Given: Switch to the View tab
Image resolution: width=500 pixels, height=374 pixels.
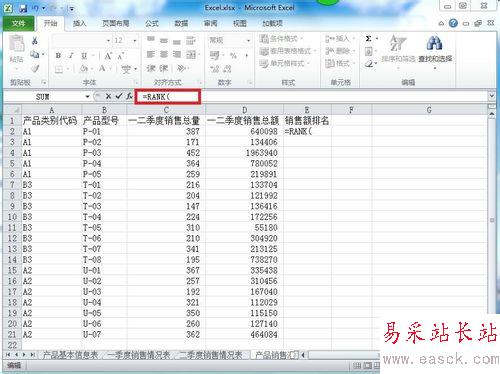Looking at the screenshot, I should 240,23.
